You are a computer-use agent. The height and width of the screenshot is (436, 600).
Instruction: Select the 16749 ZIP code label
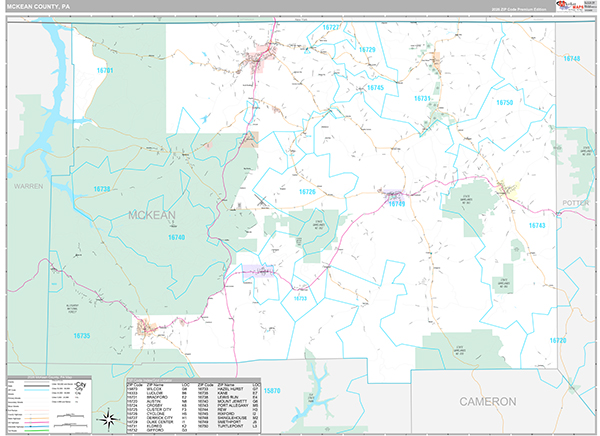(x=397, y=204)
